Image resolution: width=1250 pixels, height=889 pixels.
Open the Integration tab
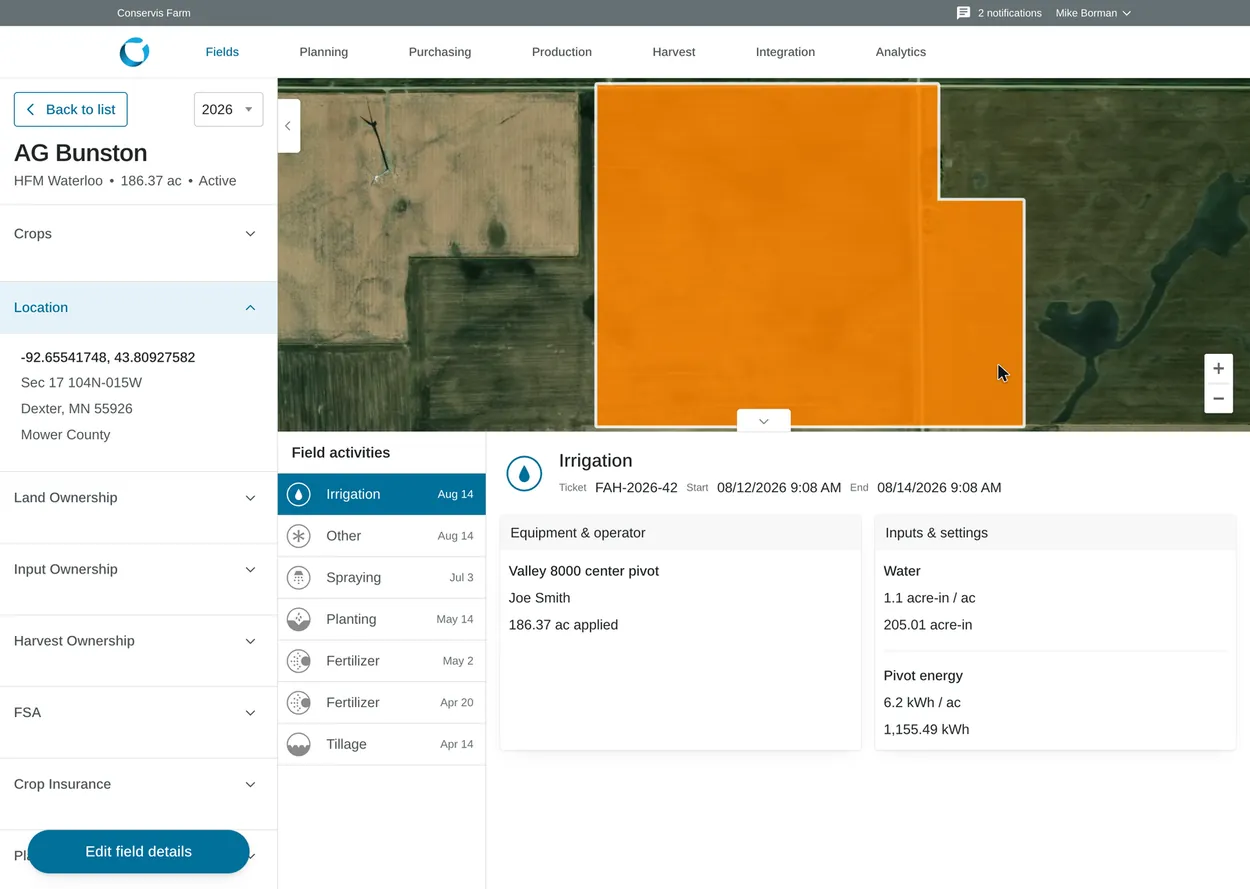(785, 52)
